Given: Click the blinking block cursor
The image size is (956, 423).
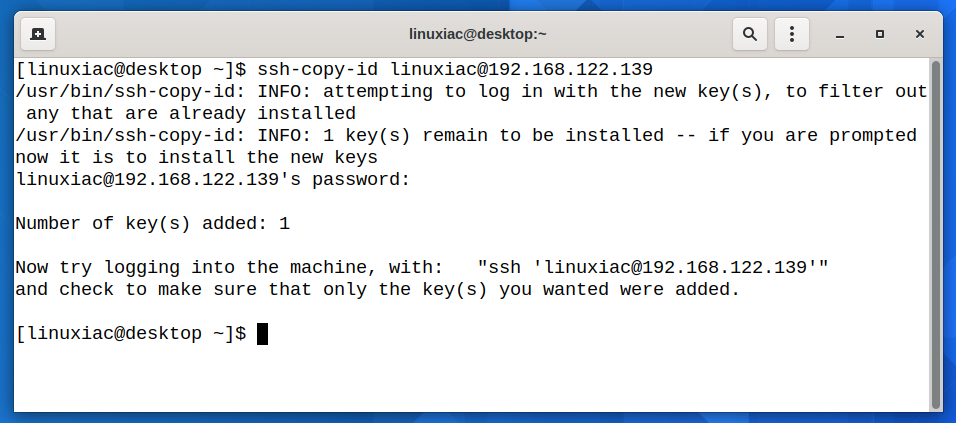Looking at the screenshot, I should pyautogui.click(x=263, y=334).
